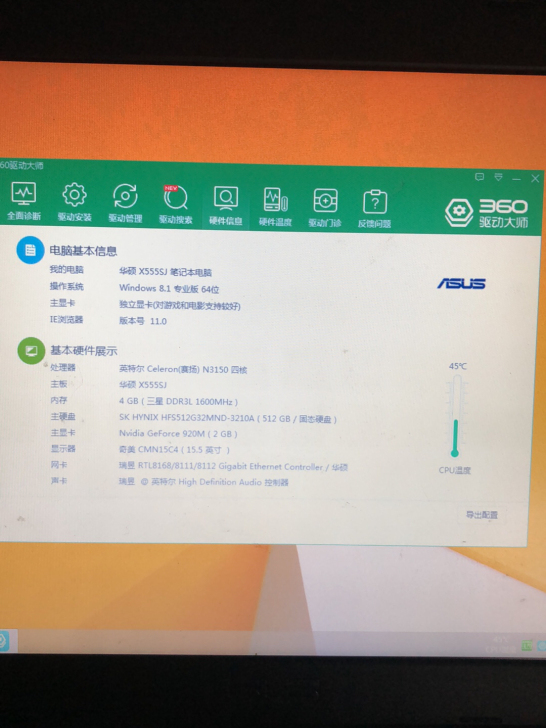Click the 操作系统 label
Screen dimensions: 546x728
tap(66, 286)
